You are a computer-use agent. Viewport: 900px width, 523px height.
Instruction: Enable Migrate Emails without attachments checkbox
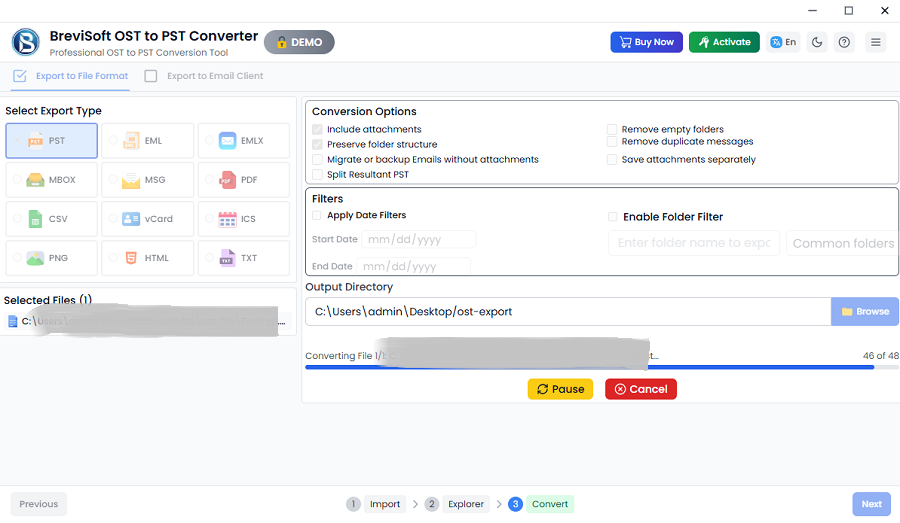pyautogui.click(x=317, y=159)
